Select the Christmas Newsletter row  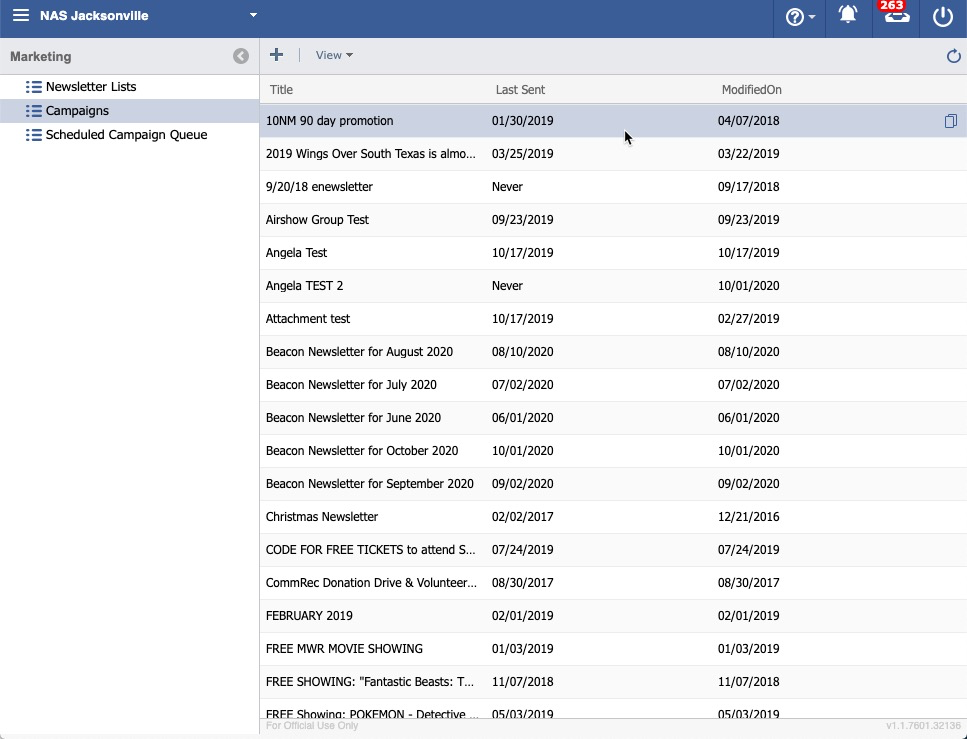coord(322,517)
